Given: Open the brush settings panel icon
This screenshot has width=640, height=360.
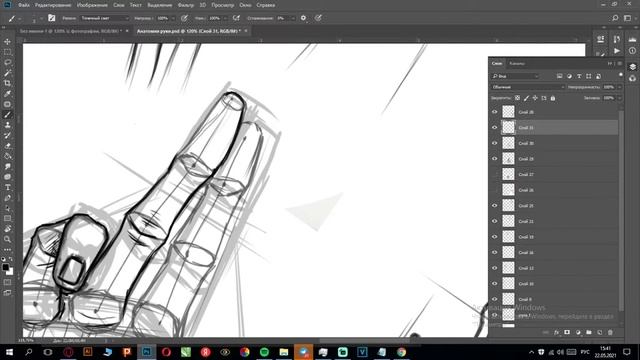Looking at the screenshot, I should [x=51, y=18].
